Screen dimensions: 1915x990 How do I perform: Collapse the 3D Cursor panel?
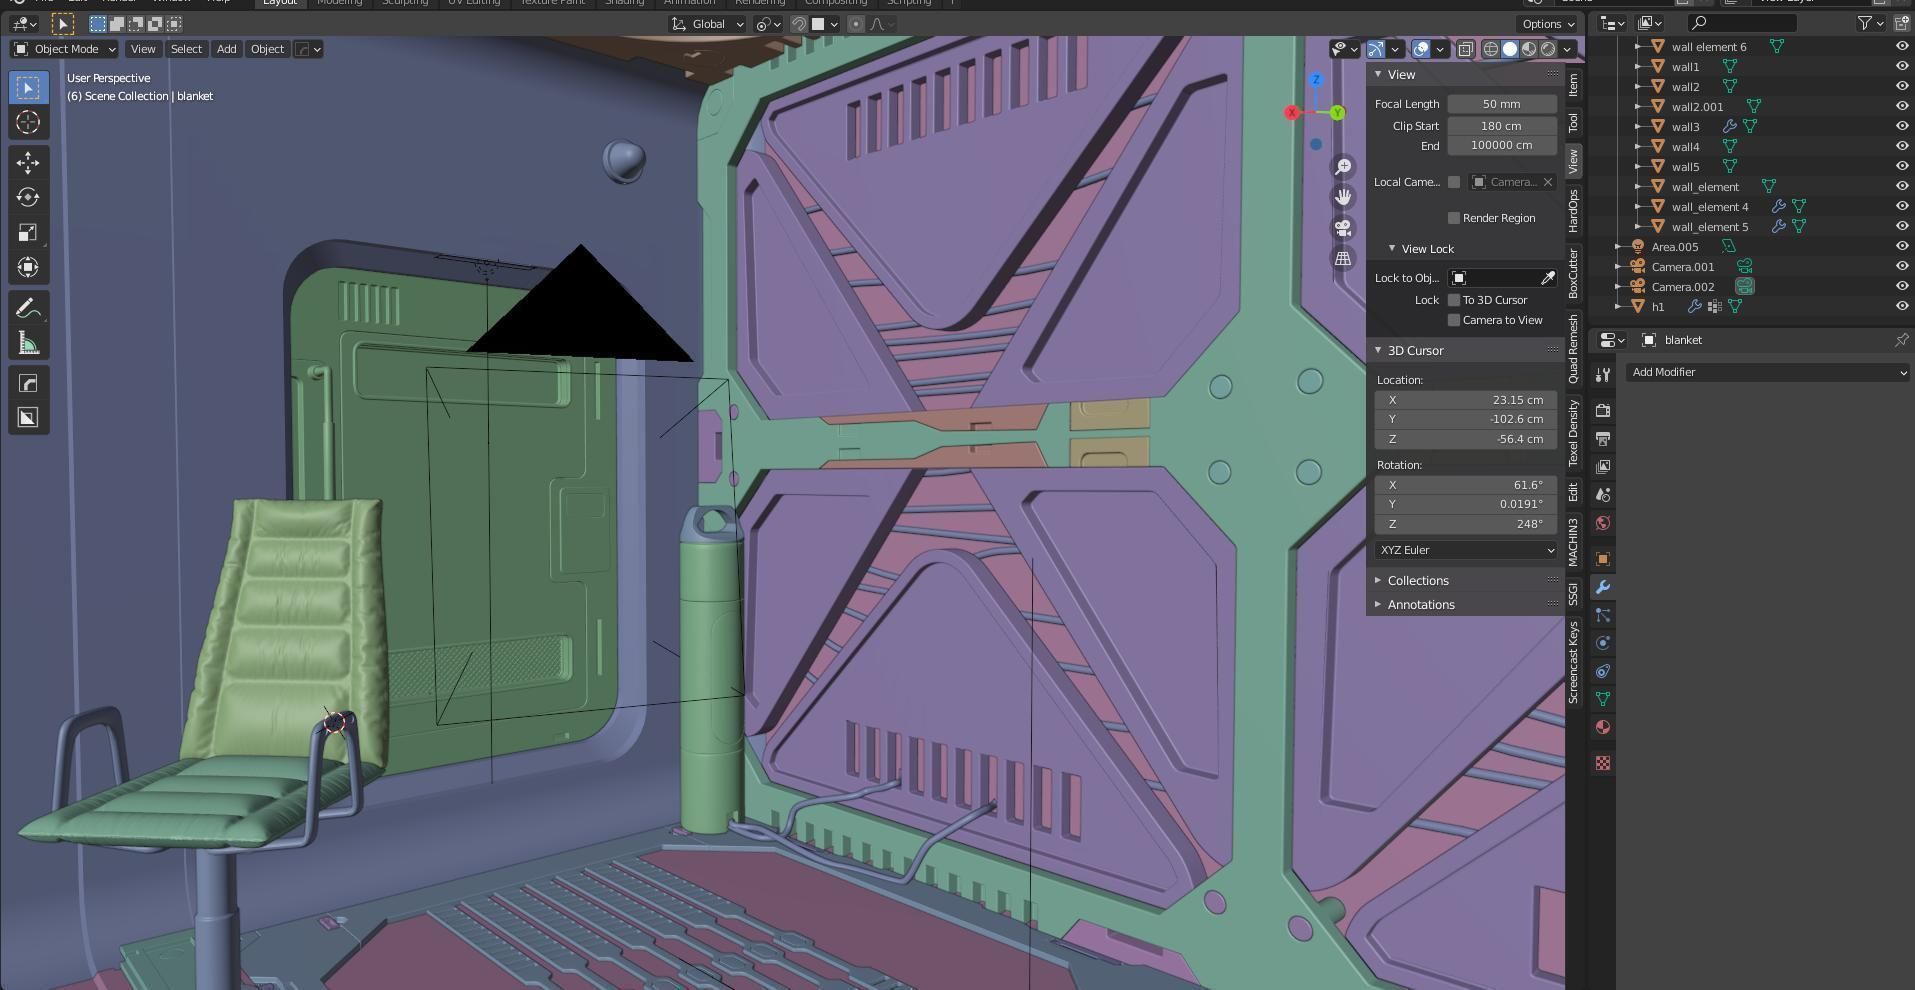click(x=1415, y=351)
